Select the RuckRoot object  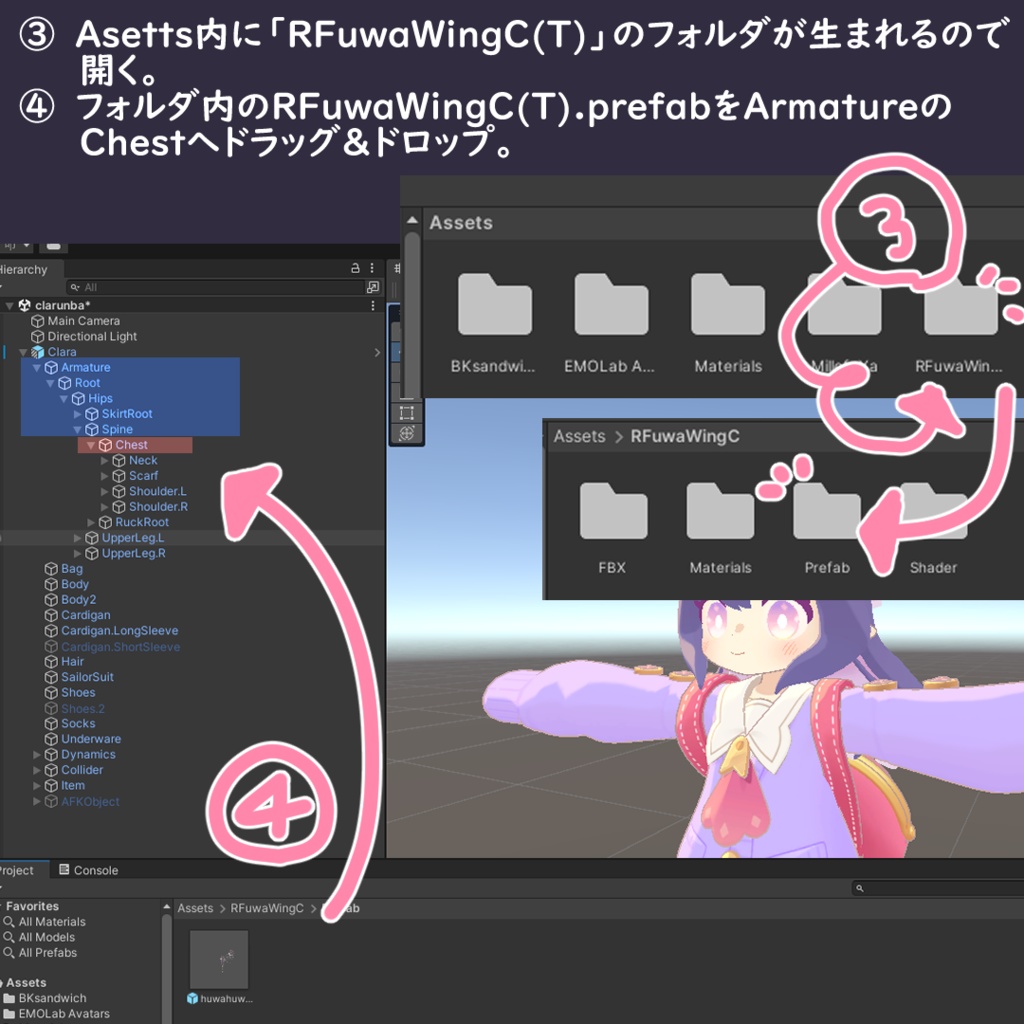(142, 522)
